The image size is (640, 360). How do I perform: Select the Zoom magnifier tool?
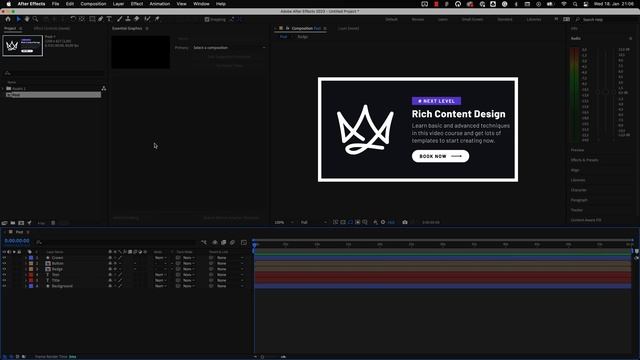tap(36, 19)
